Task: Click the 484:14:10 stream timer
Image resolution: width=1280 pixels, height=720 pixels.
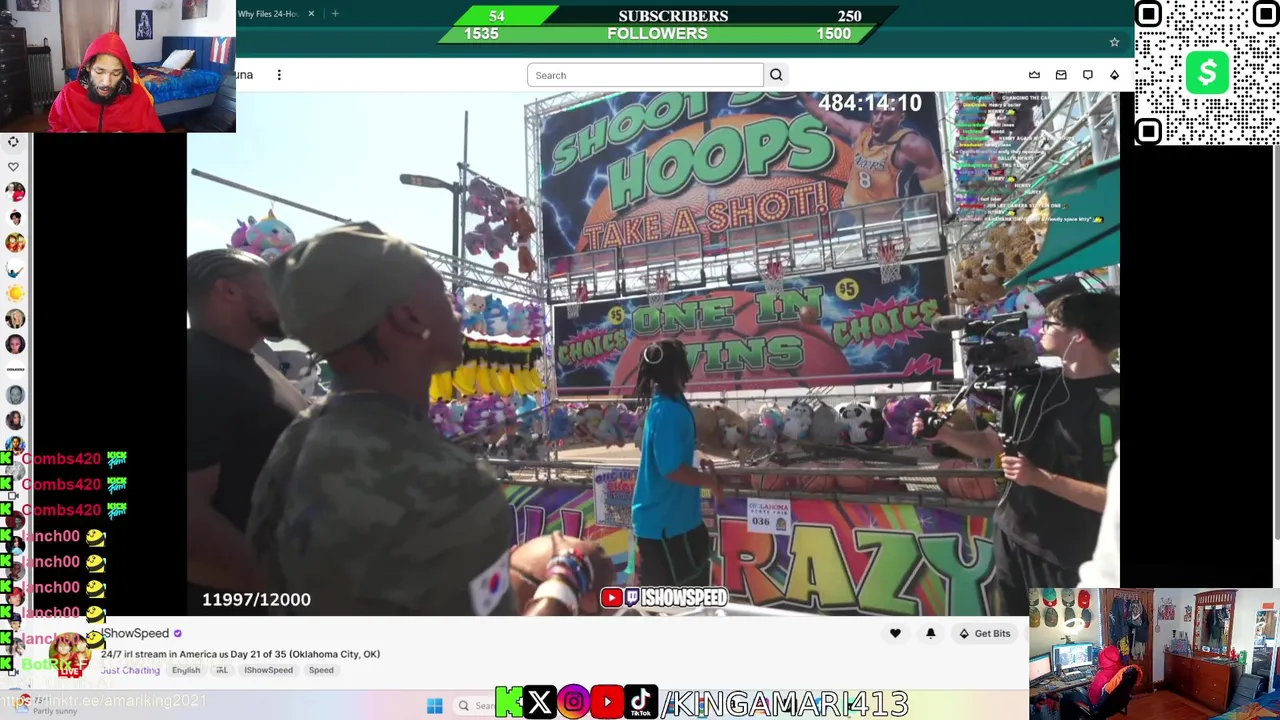Action: pyautogui.click(x=870, y=103)
